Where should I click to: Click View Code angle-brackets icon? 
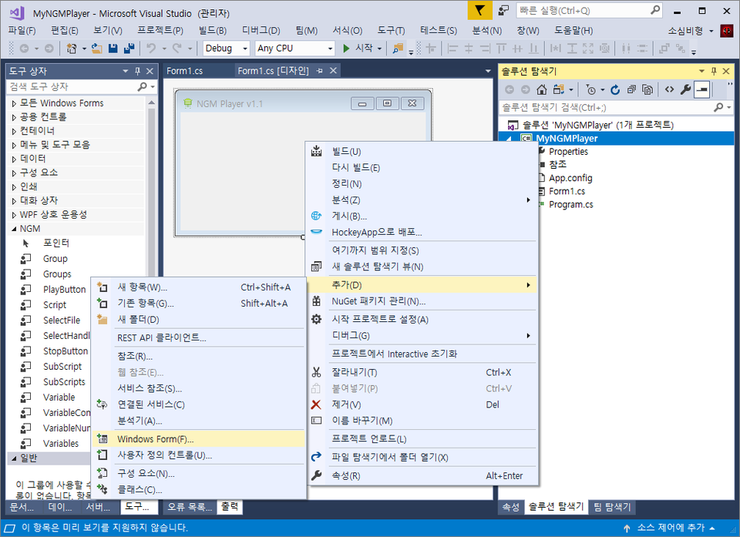pyautogui.click(x=669, y=90)
